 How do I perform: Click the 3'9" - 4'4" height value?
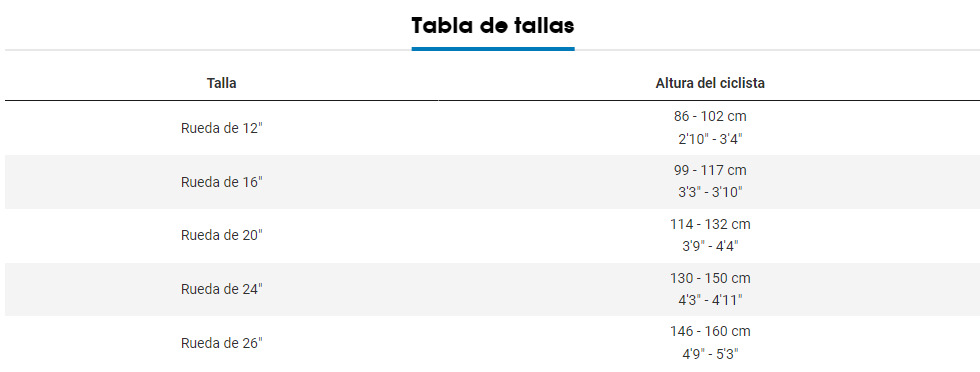(x=710, y=246)
